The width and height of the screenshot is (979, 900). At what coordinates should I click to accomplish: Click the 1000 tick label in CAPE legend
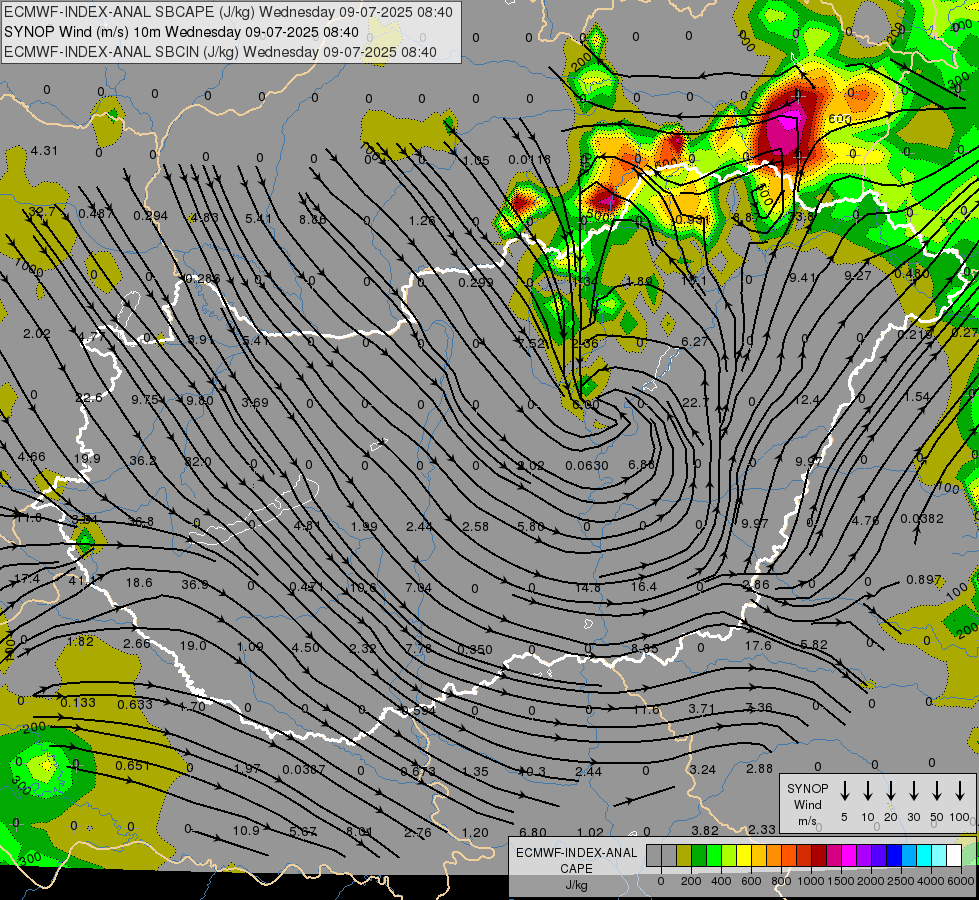(811, 881)
